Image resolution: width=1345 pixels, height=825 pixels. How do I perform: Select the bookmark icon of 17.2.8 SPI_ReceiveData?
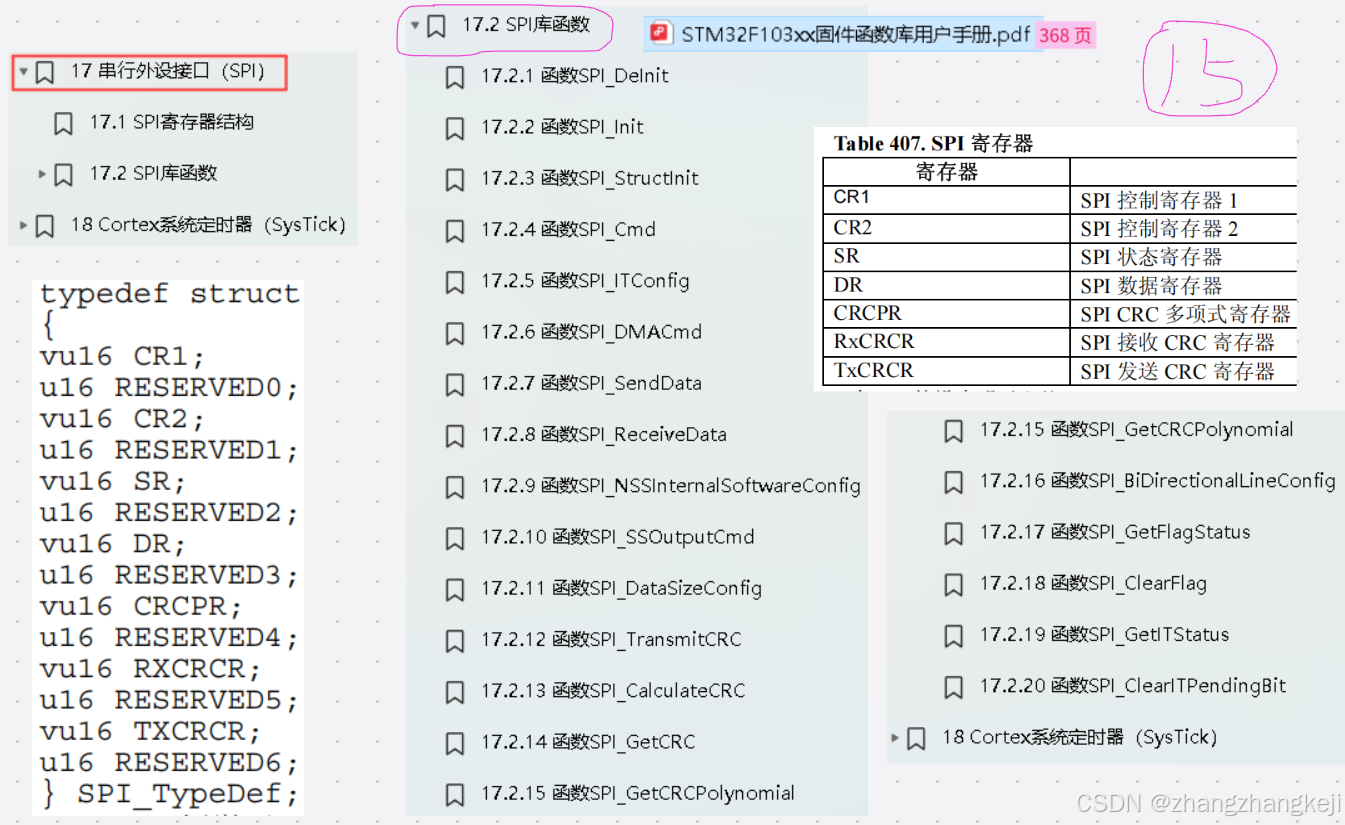tap(455, 436)
